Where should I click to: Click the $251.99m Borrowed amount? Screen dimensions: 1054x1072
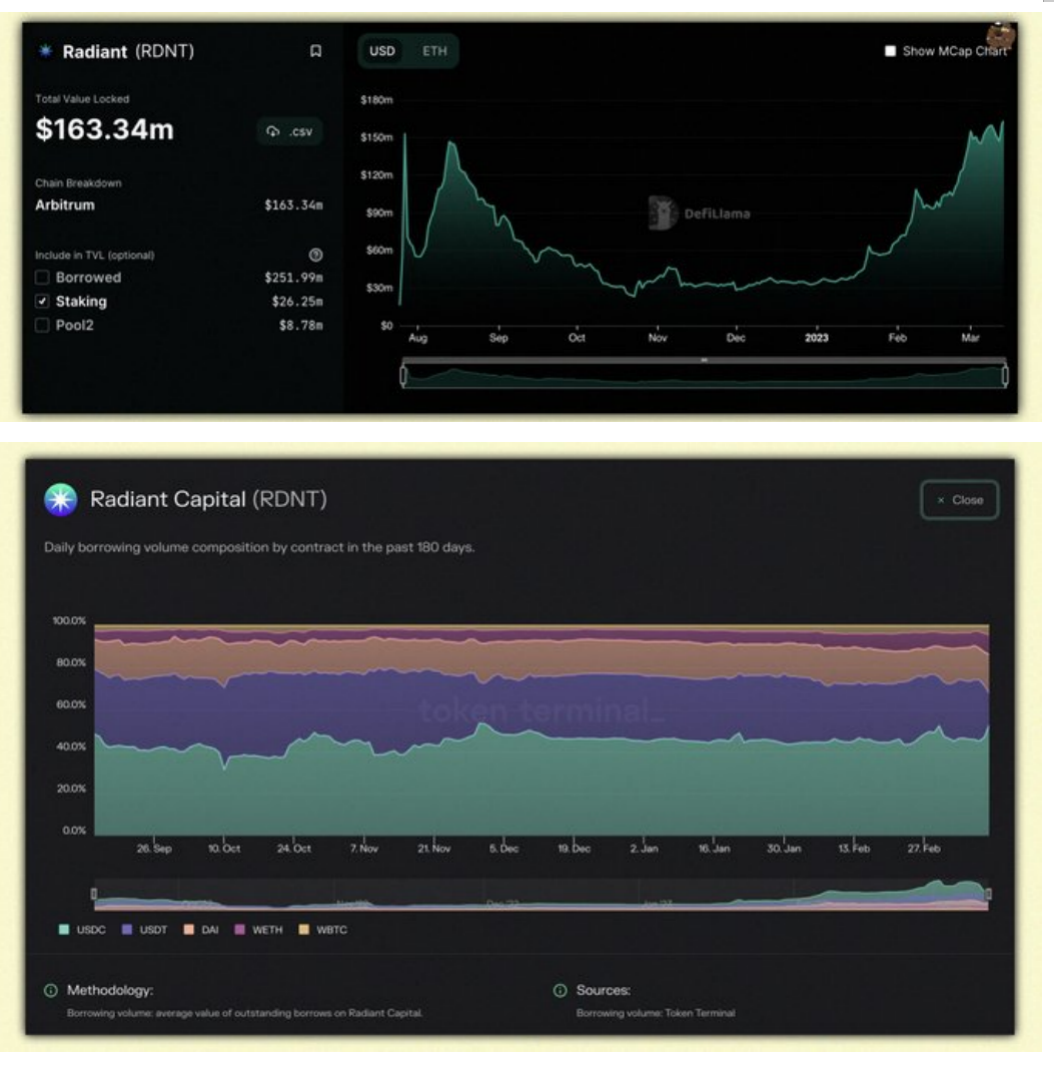[x=294, y=278]
